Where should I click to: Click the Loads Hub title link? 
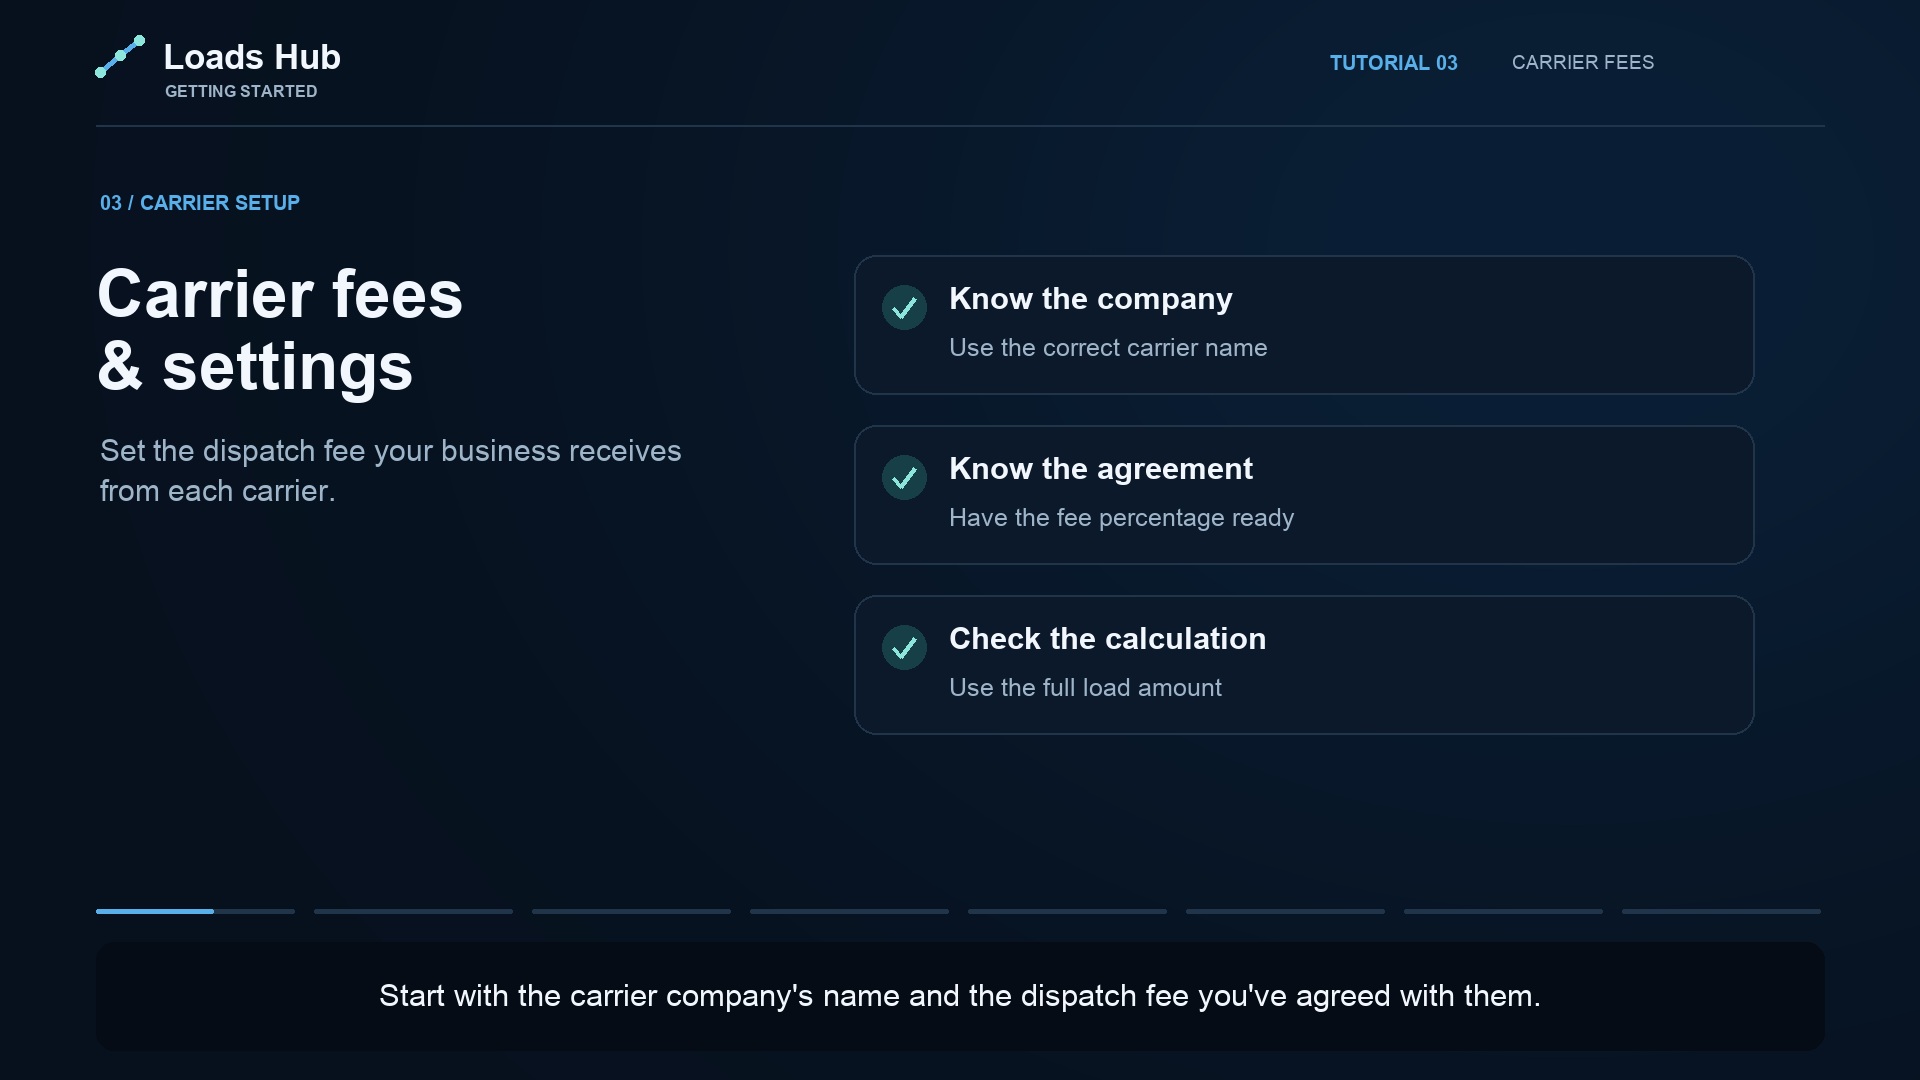[252, 57]
